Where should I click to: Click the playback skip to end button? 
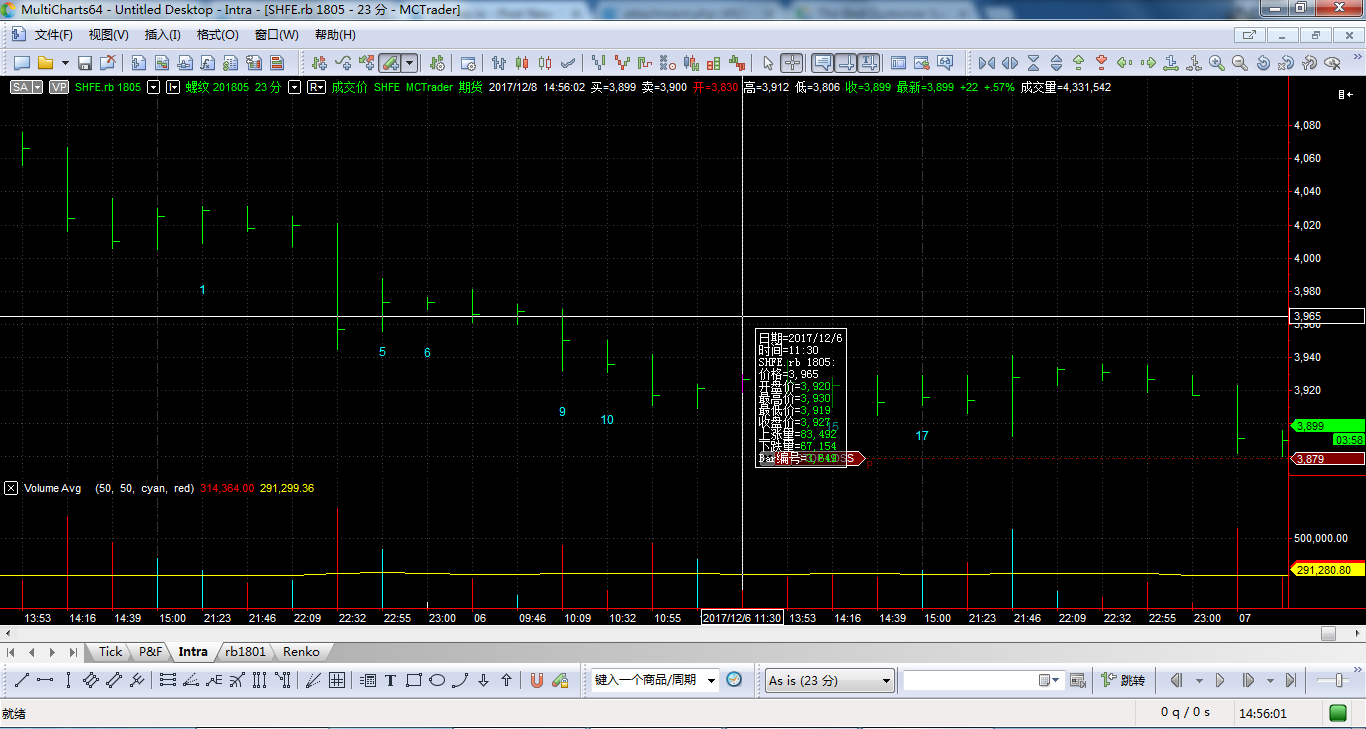[1291, 680]
